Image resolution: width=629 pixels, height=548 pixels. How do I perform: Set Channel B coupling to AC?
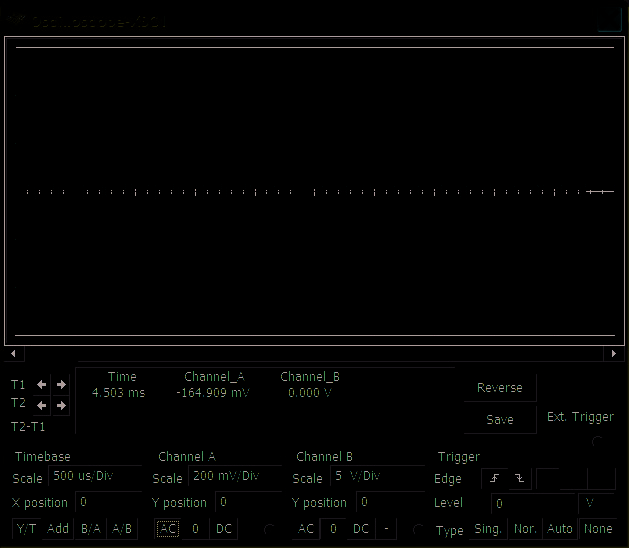[306, 529]
